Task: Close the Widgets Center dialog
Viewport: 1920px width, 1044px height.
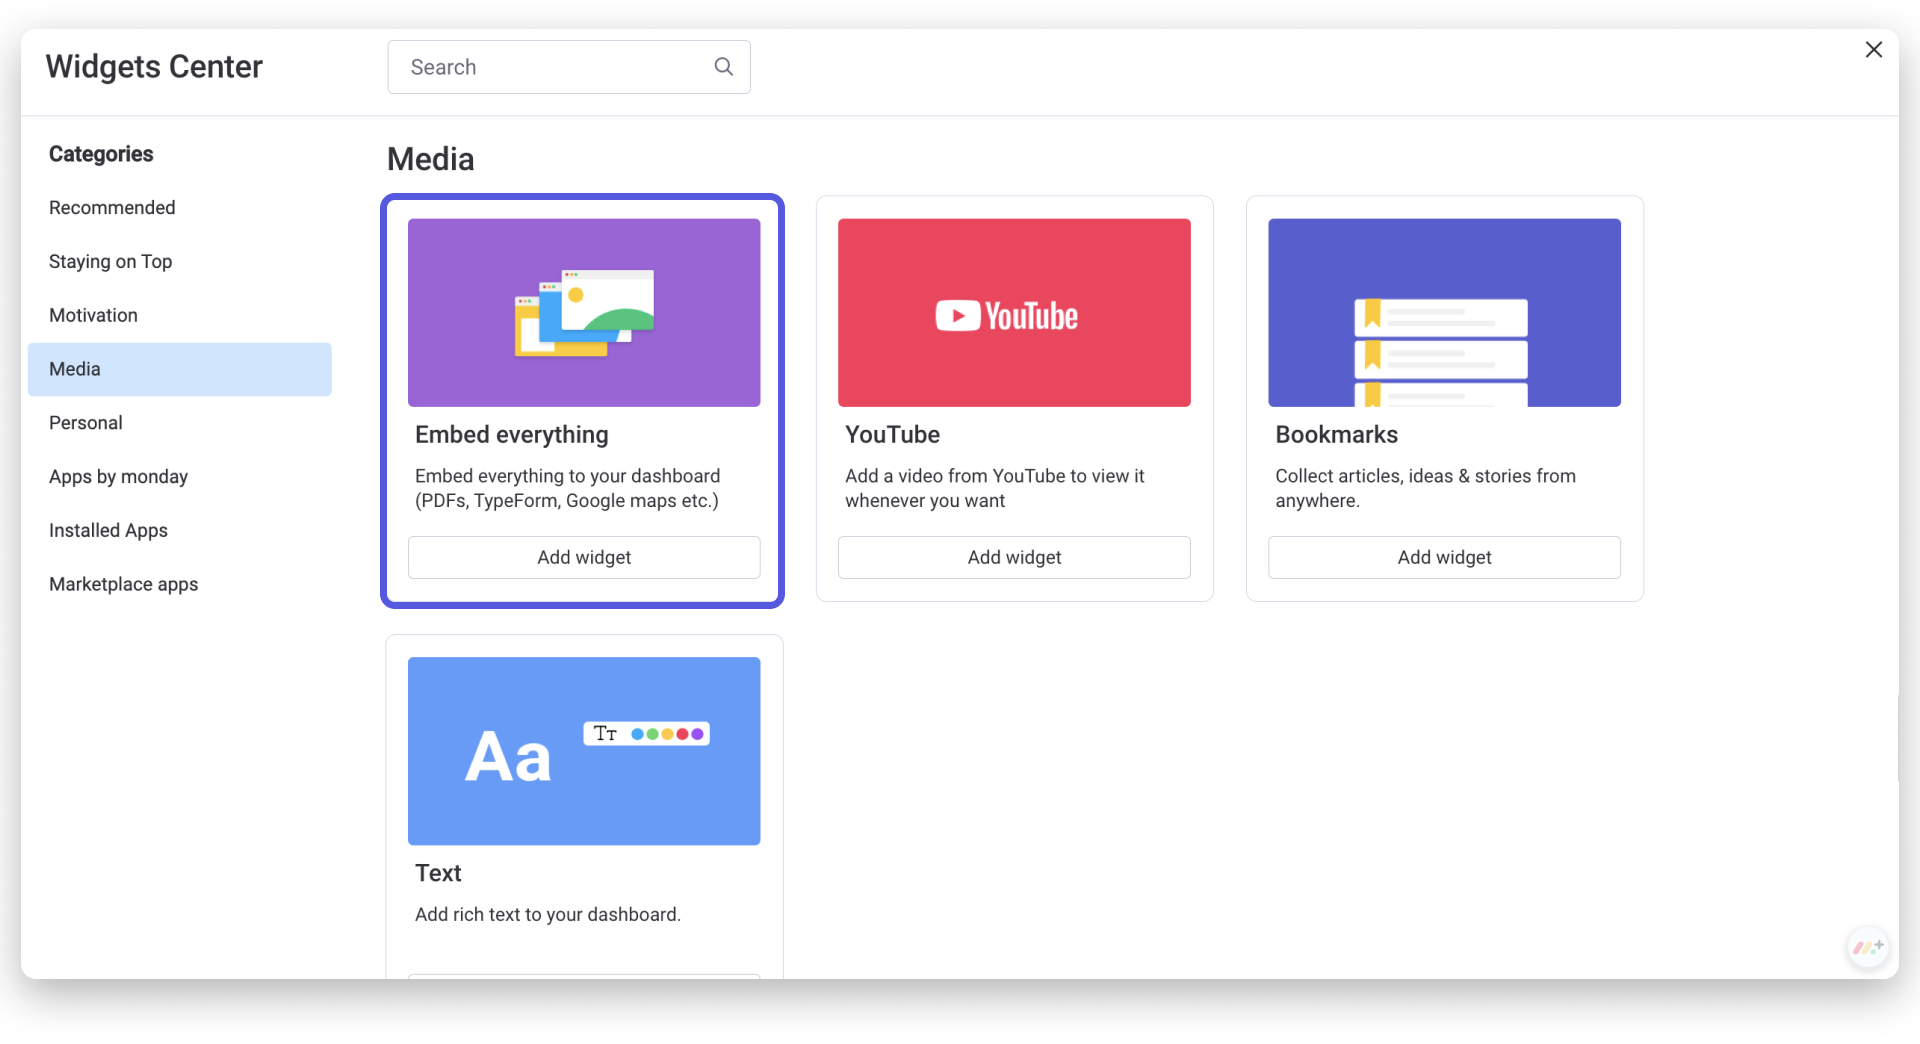Action: point(1873,50)
